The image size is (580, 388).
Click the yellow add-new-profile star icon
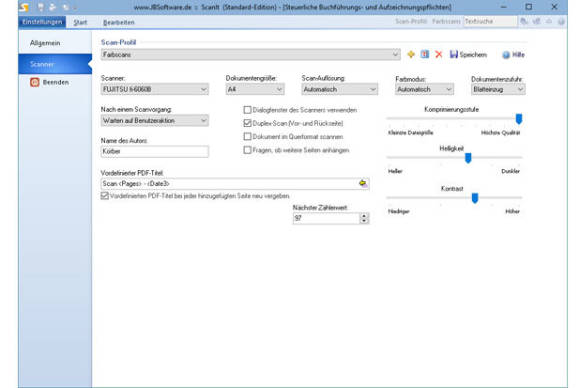point(411,55)
